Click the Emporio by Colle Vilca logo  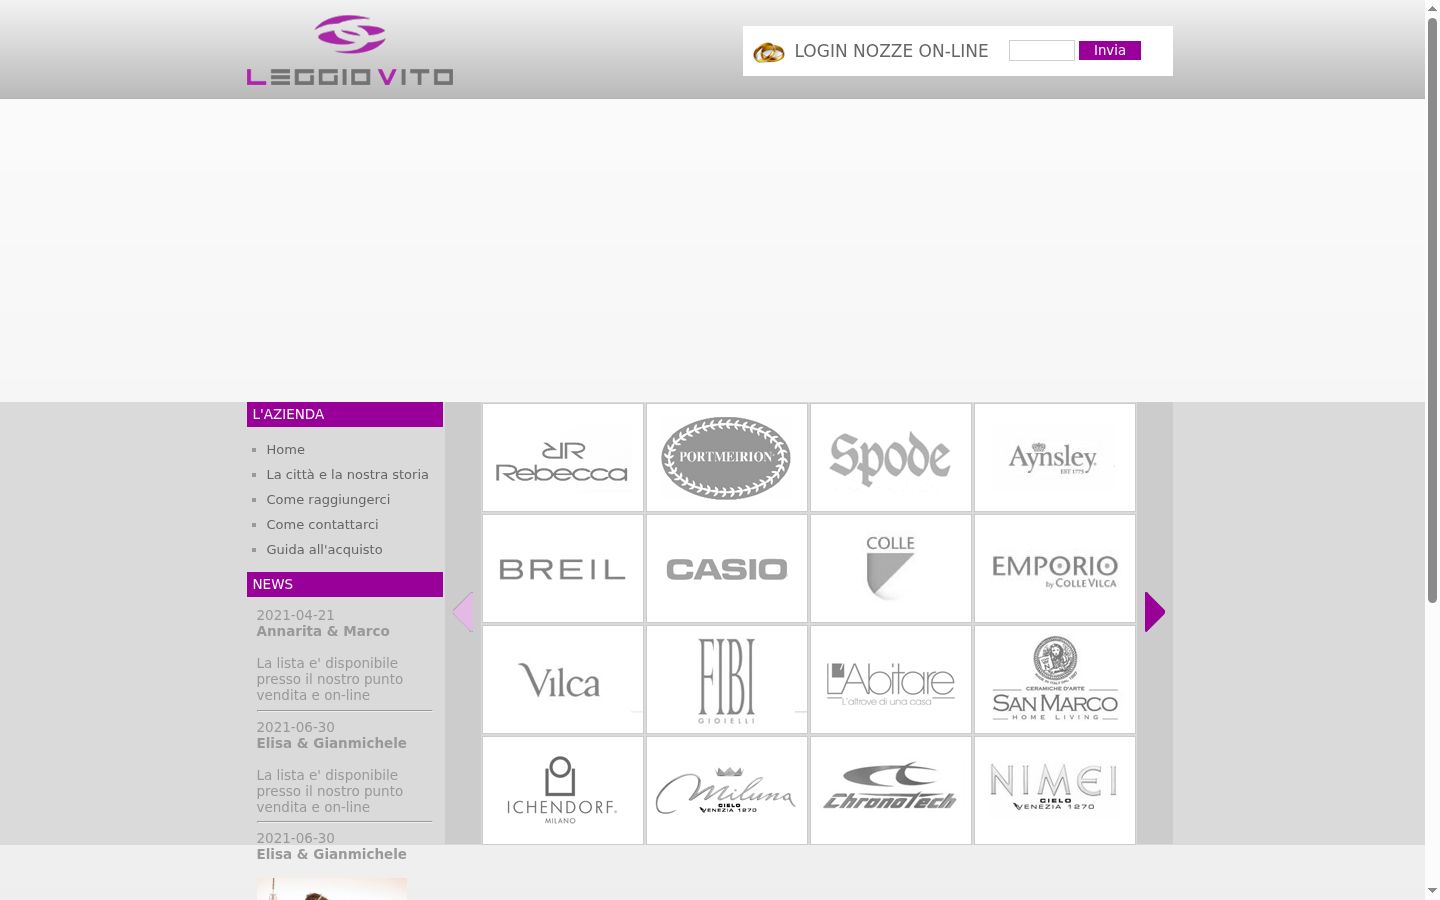point(1055,569)
